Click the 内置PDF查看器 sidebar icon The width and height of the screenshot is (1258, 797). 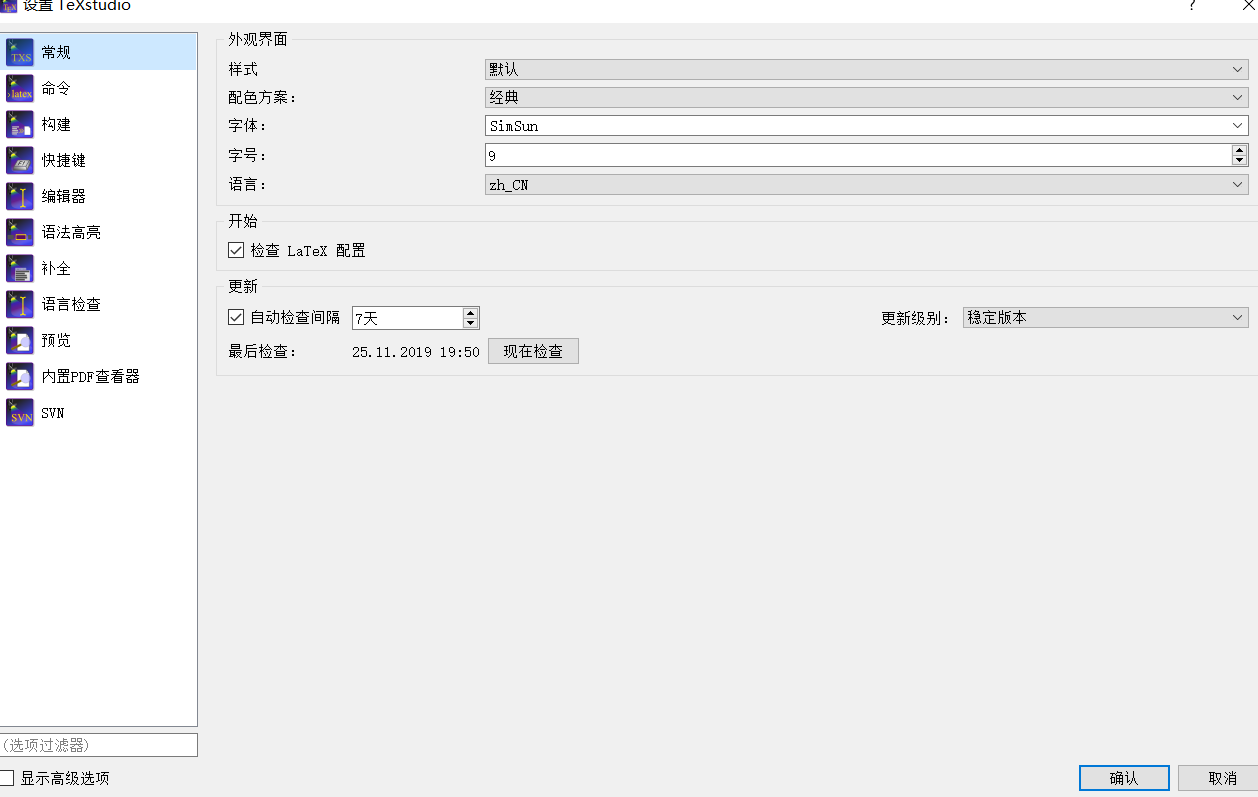point(20,376)
